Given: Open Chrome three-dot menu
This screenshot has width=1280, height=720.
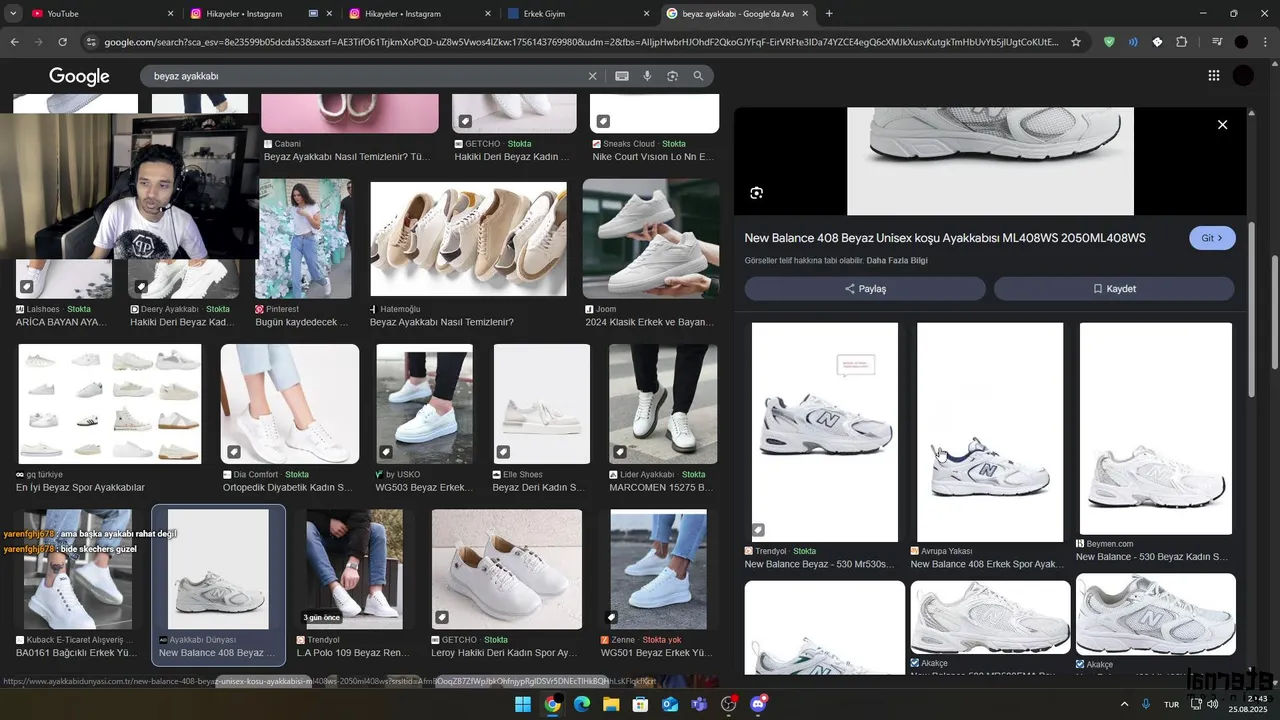Looking at the screenshot, I should point(1263,42).
